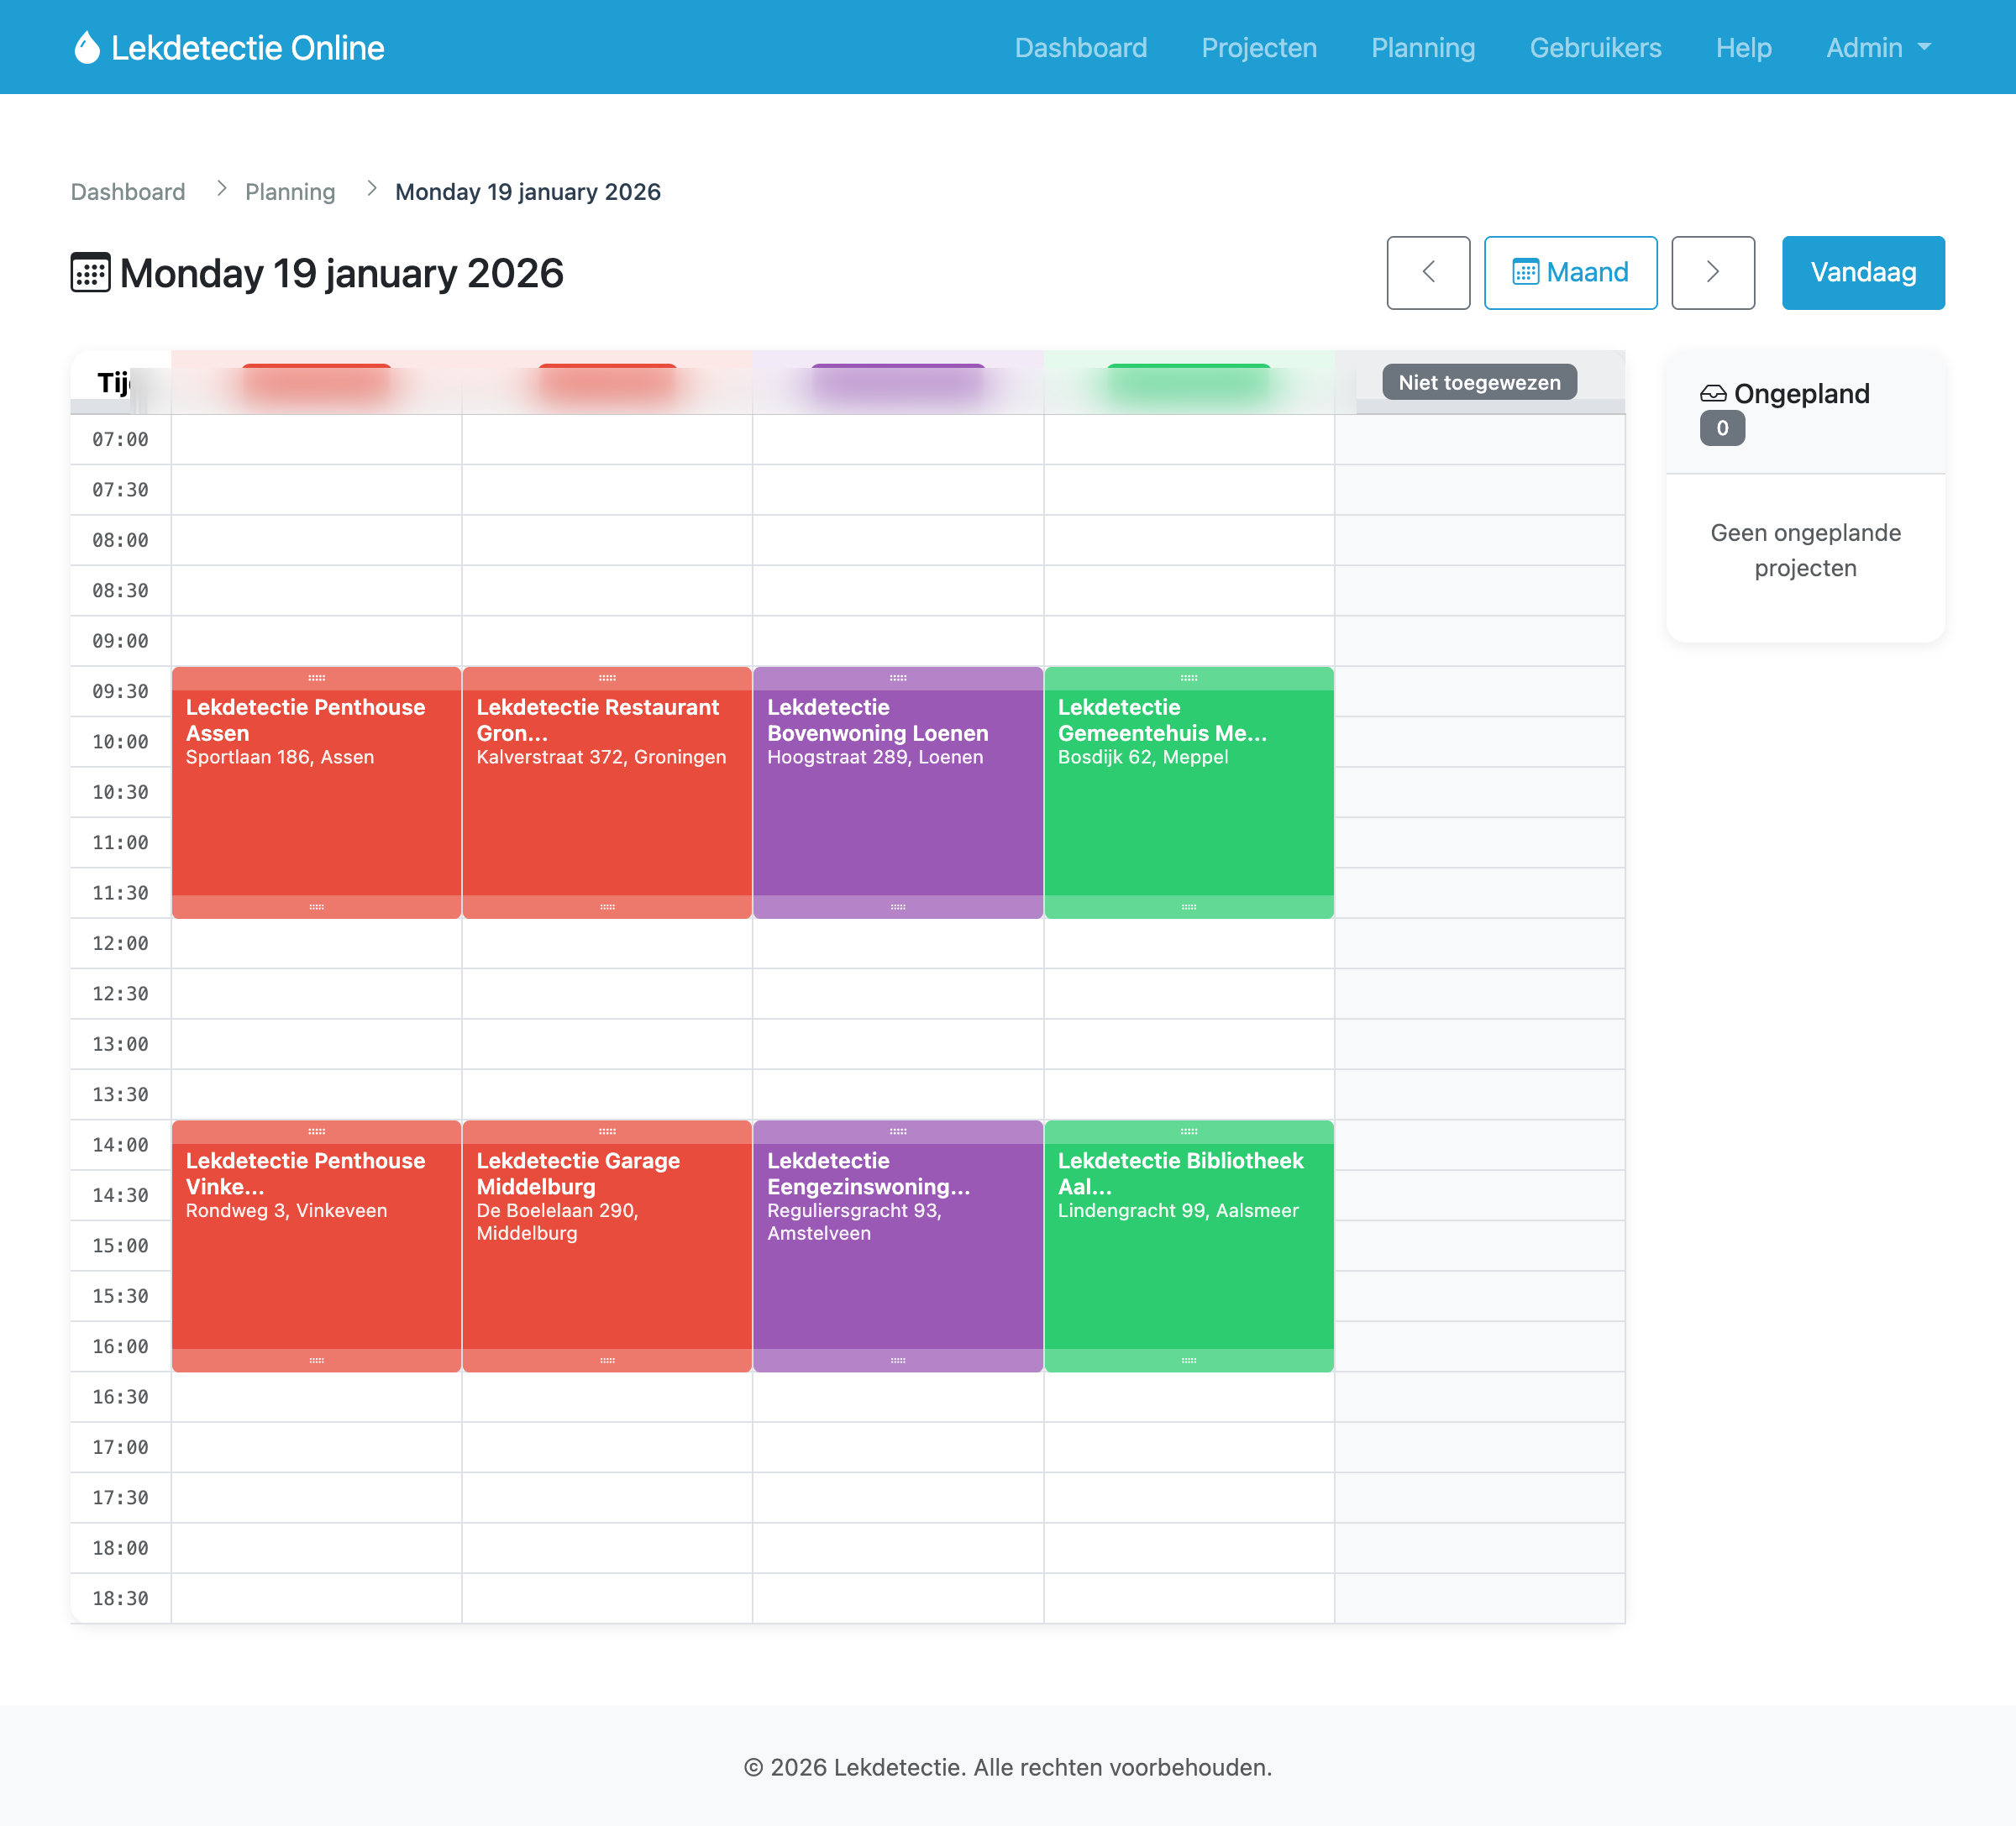Click the previous-day chevron arrow

click(1428, 272)
